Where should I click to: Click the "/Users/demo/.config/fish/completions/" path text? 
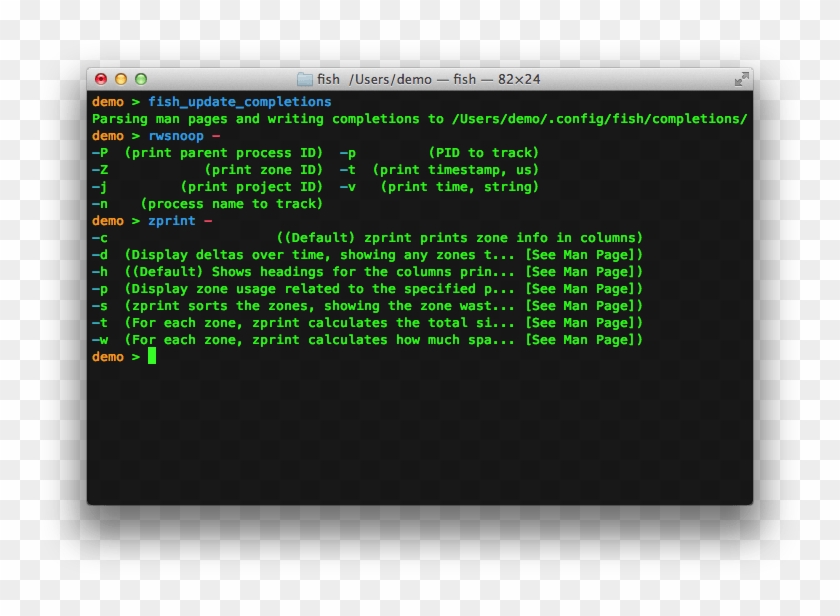pos(599,119)
